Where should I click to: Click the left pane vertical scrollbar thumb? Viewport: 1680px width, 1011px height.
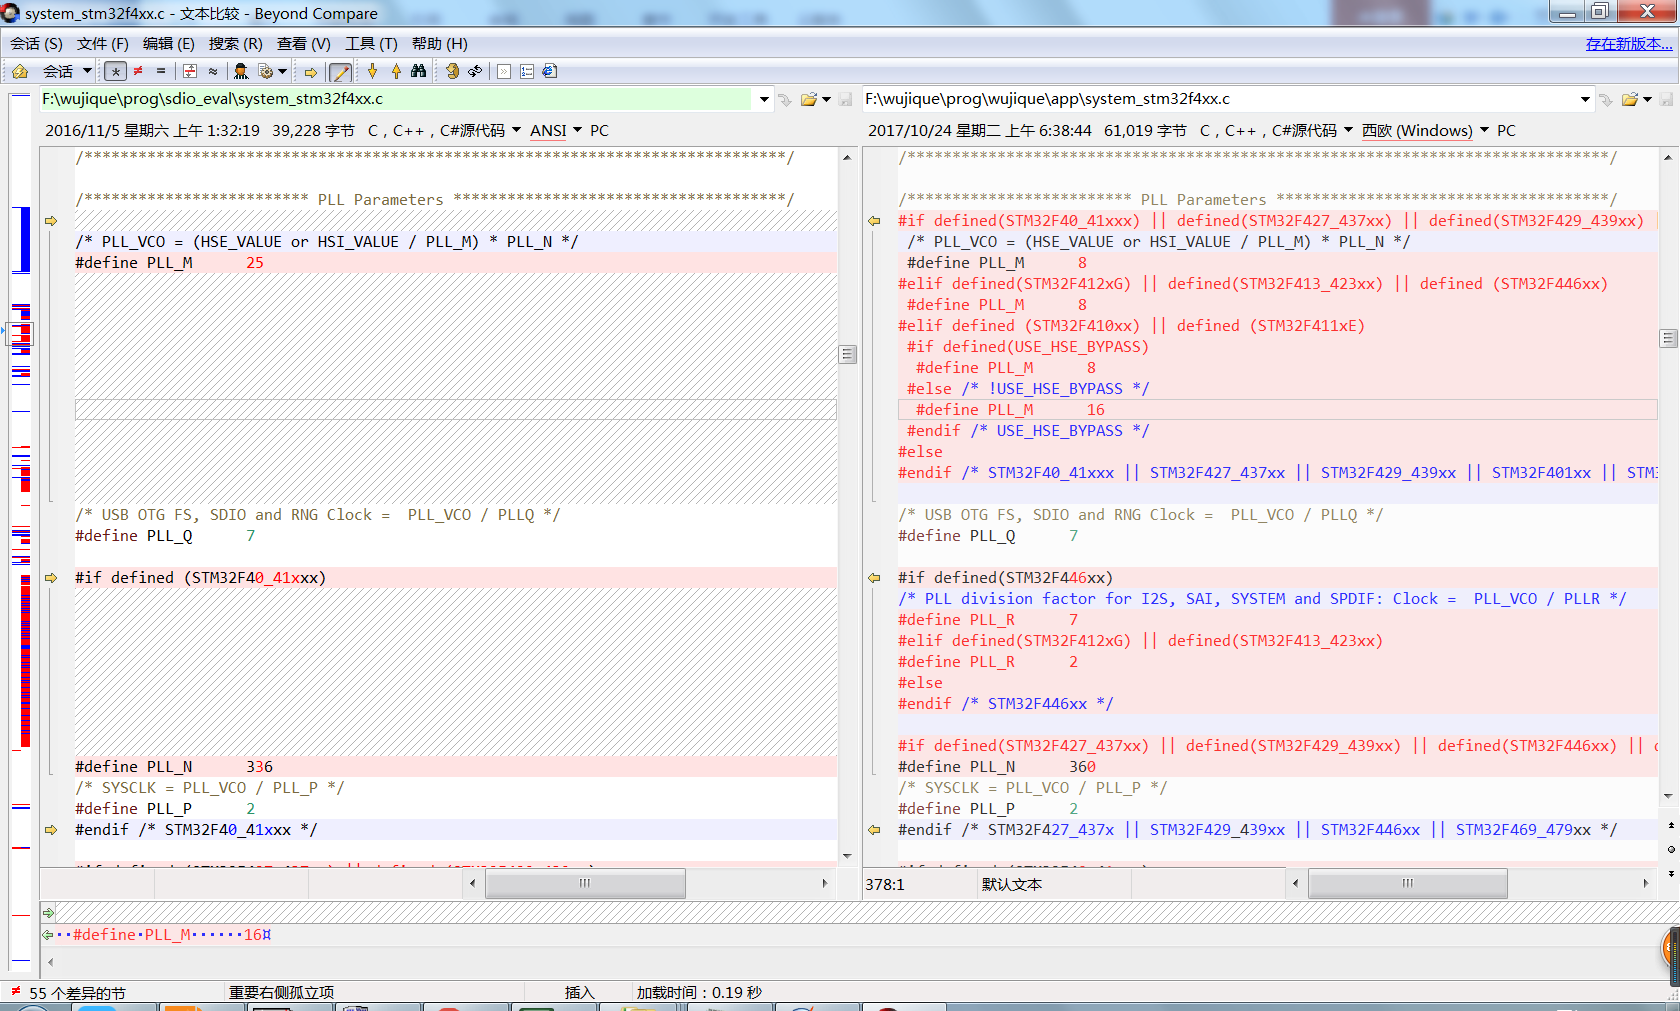(x=847, y=355)
